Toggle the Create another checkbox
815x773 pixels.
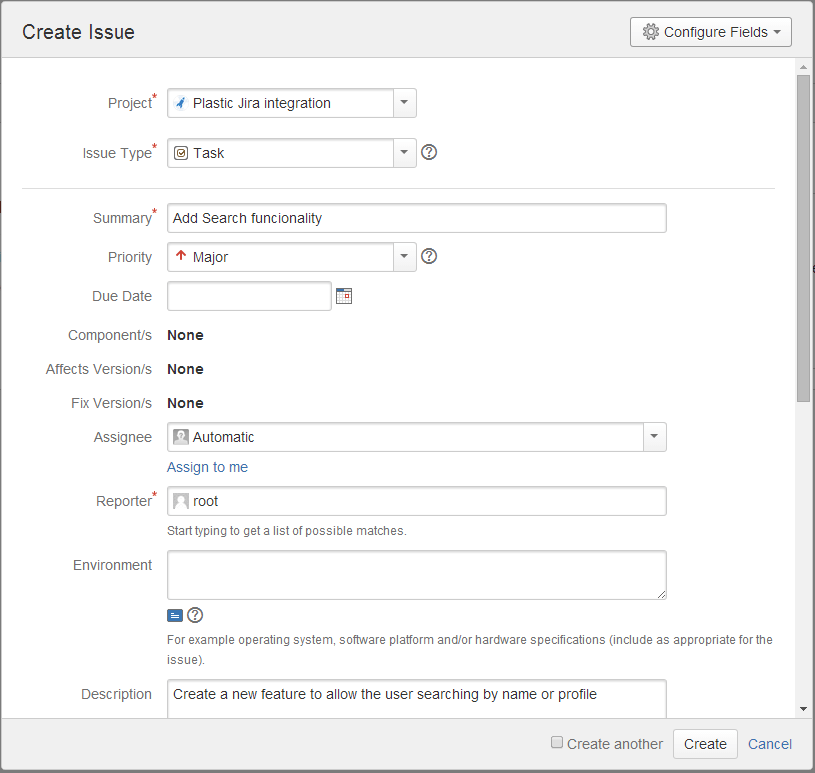tap(557, 742)
